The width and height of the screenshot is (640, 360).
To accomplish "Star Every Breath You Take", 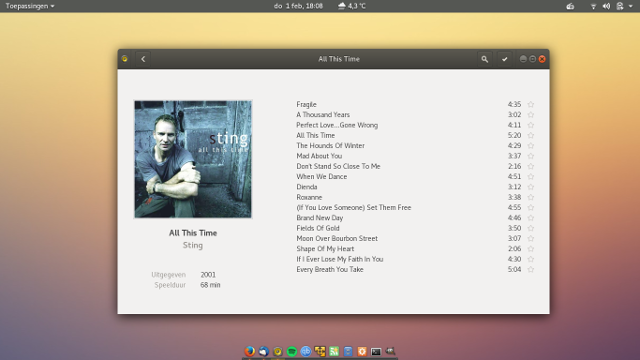I will [x=531, y=269].
